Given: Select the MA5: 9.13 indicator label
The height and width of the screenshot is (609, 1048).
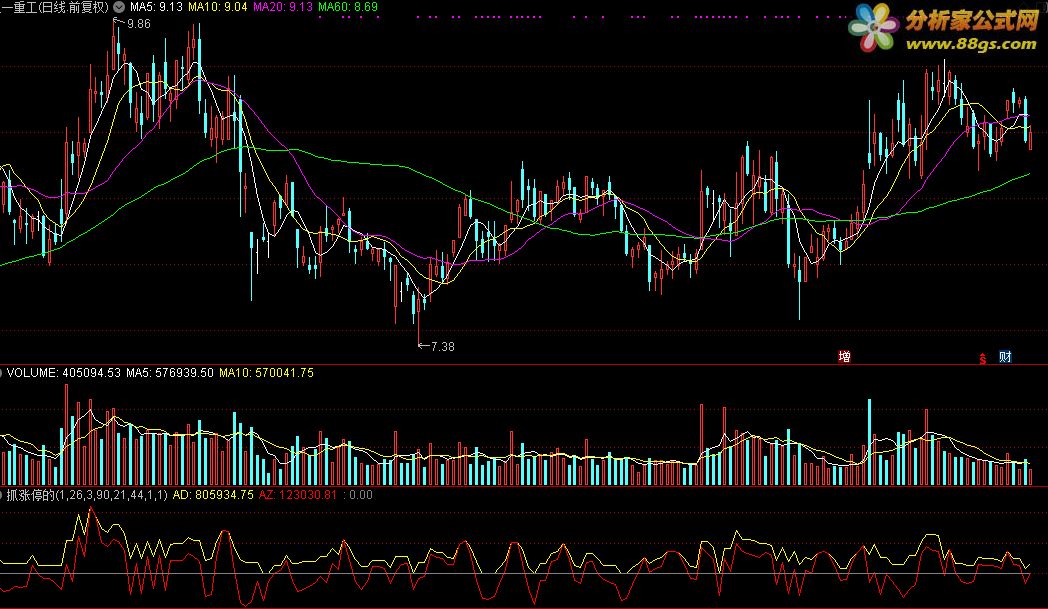Looking at the screenshot, I should 156,7.
